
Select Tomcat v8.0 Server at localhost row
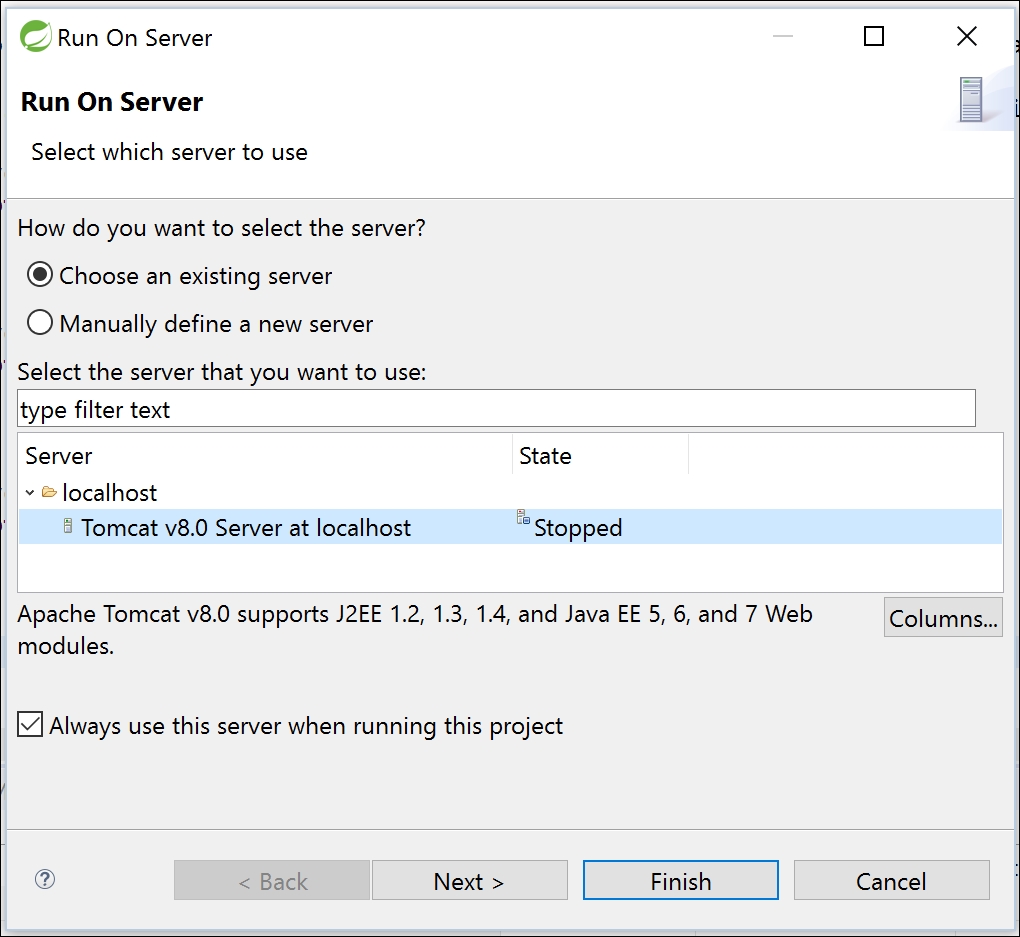pyautogui.click(x=246, y=527)
